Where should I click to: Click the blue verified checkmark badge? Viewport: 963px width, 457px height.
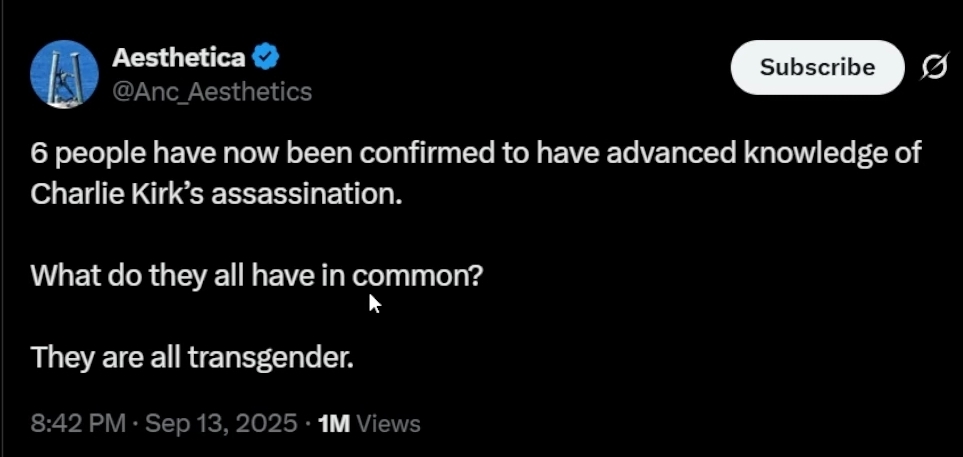(x=265, y=57)
